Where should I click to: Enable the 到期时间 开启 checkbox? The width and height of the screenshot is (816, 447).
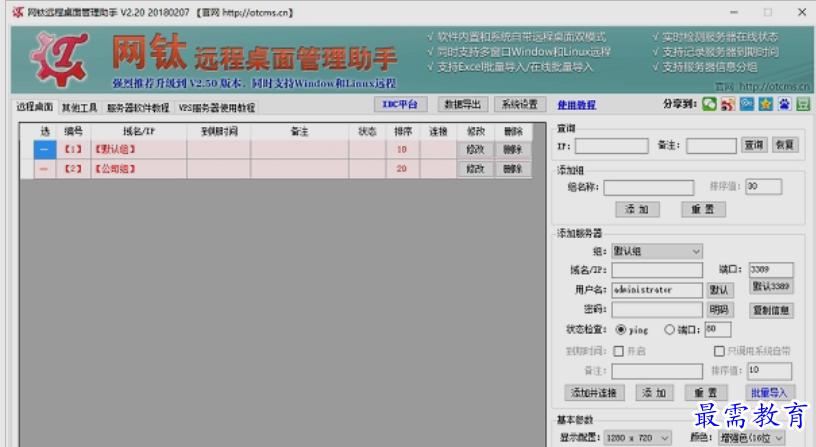click(x=618, y=351)
